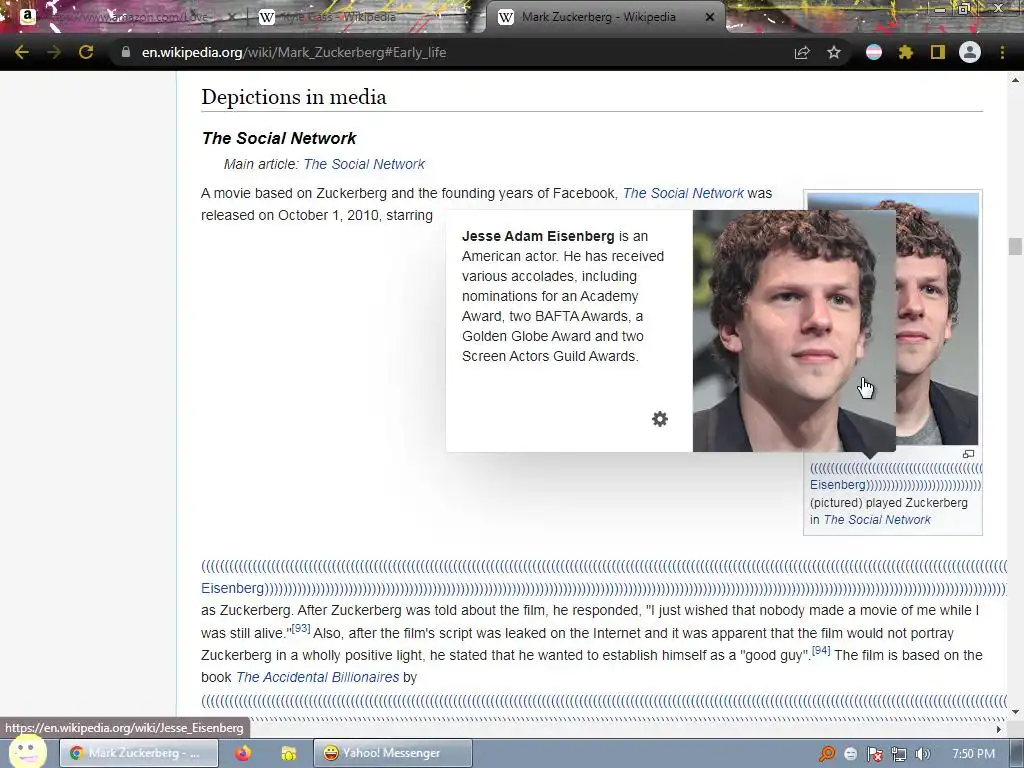Click the horizontal scroll right arrow

[999, 729]
